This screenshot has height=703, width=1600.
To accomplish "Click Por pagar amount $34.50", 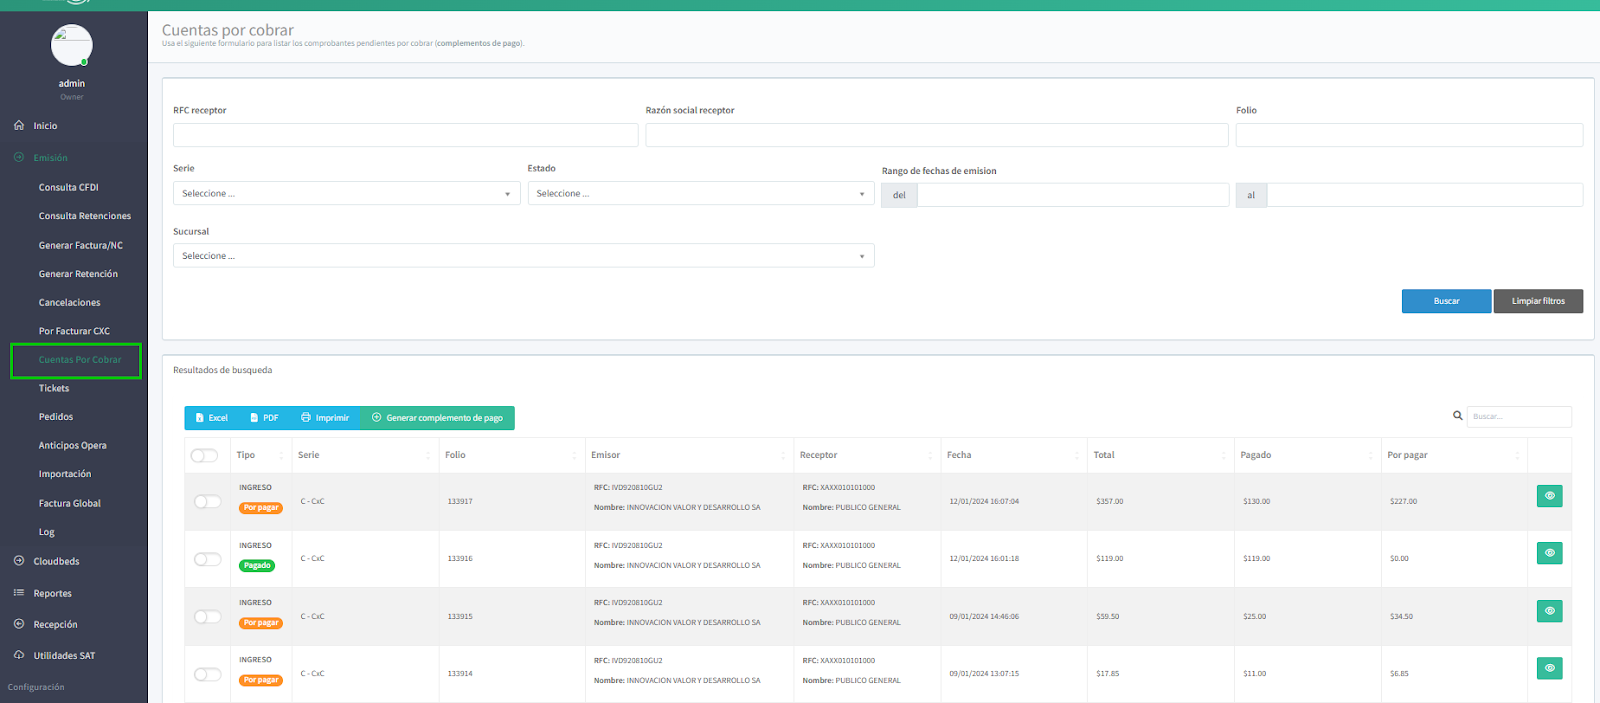I will (1401, 616).
